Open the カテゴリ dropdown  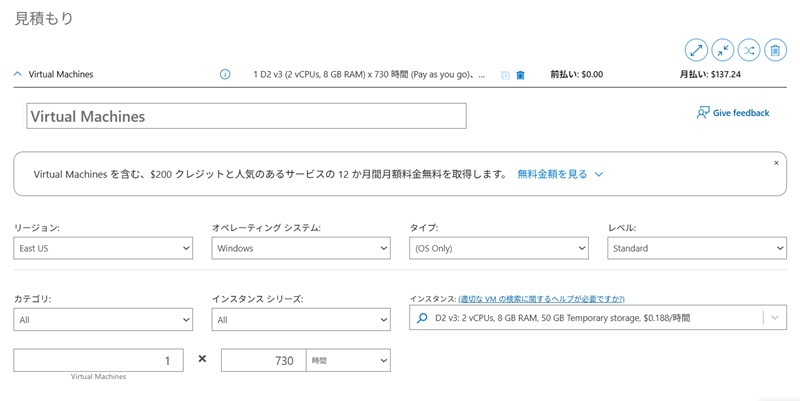[x=103, y=319]
